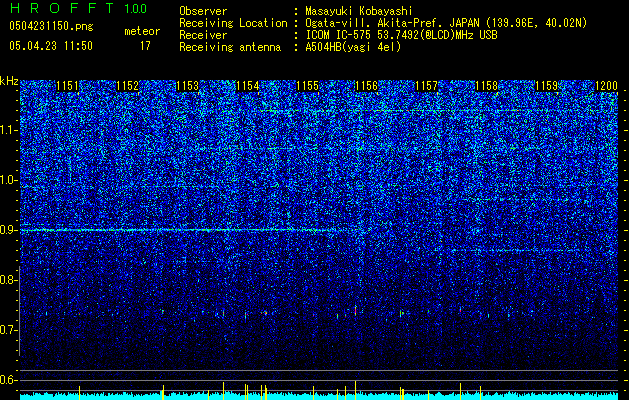Select observer name Masayuki Kobayashi
The width and height of the screenshot is (629, 400).
click(x=359, y=11)
